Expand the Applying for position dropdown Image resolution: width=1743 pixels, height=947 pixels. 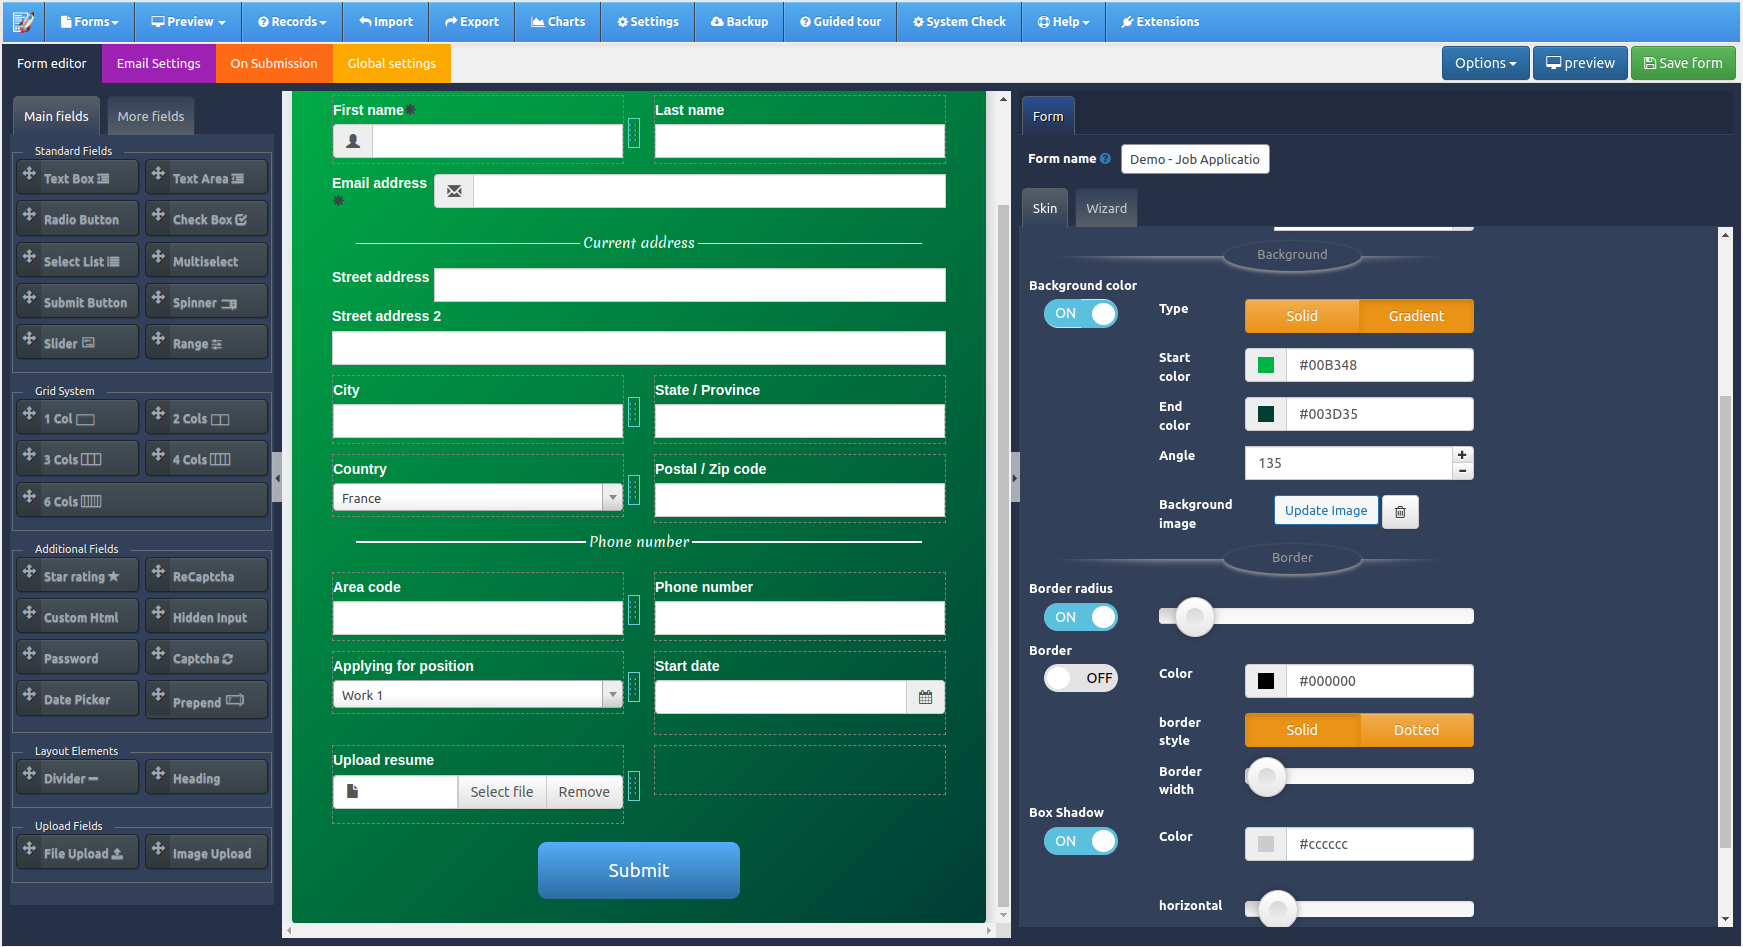[x=612, y=693]
